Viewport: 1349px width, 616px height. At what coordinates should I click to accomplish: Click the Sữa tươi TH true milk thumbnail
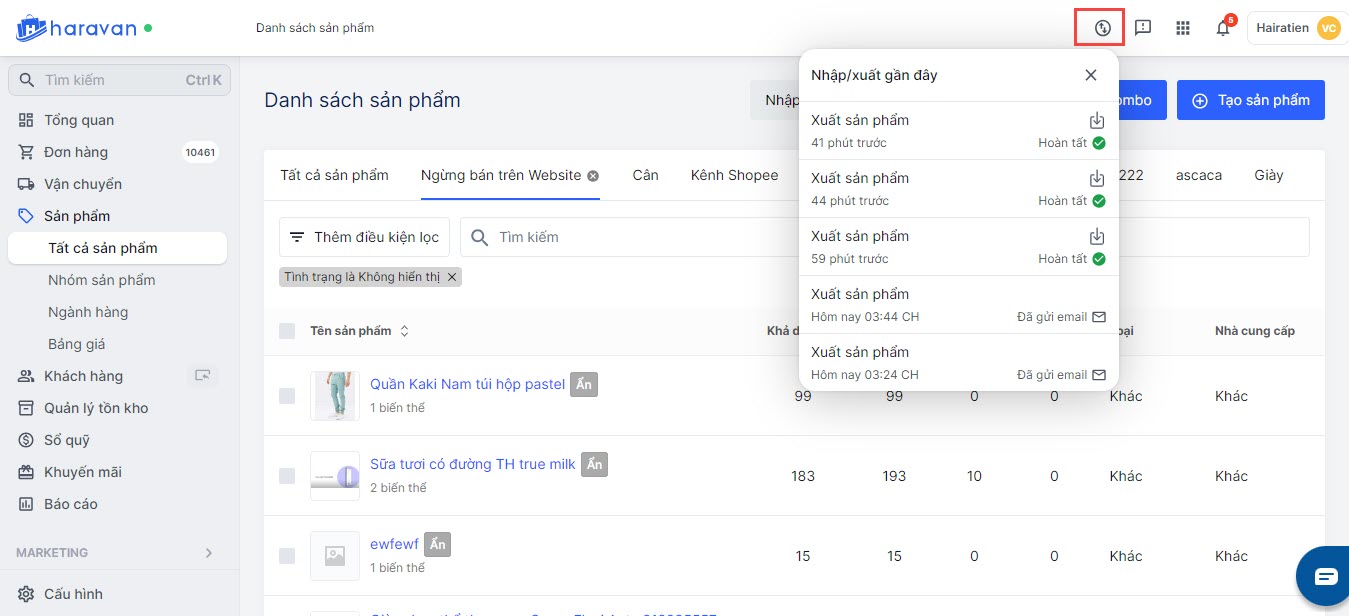click(335, 476)
